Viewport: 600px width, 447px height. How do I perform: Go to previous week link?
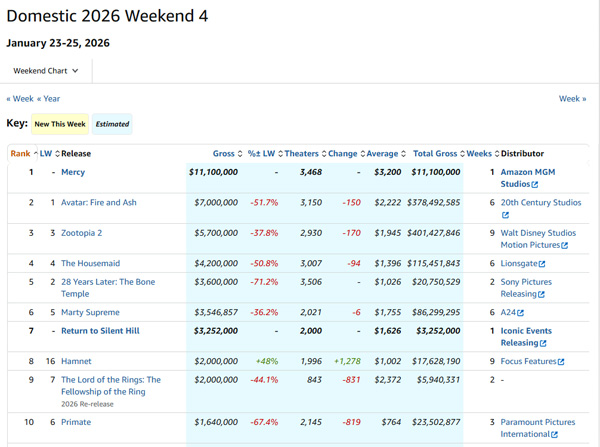click(x=20, y=99)
